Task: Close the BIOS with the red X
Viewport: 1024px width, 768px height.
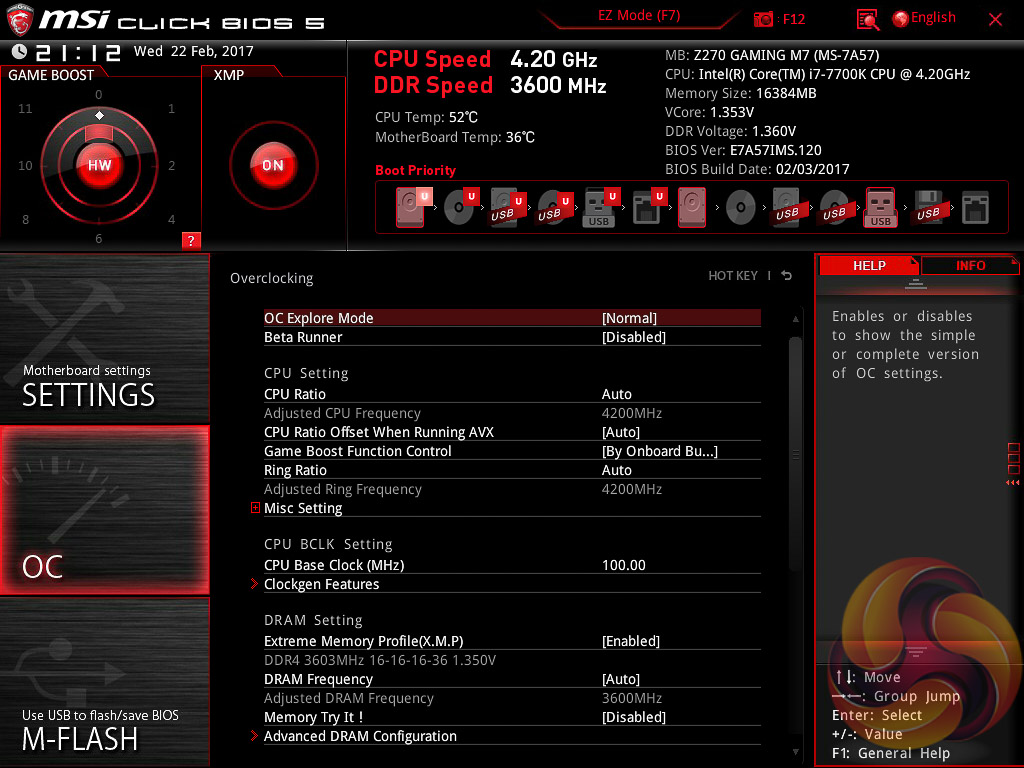Action: pyautogui.click(x=995, y=20)
